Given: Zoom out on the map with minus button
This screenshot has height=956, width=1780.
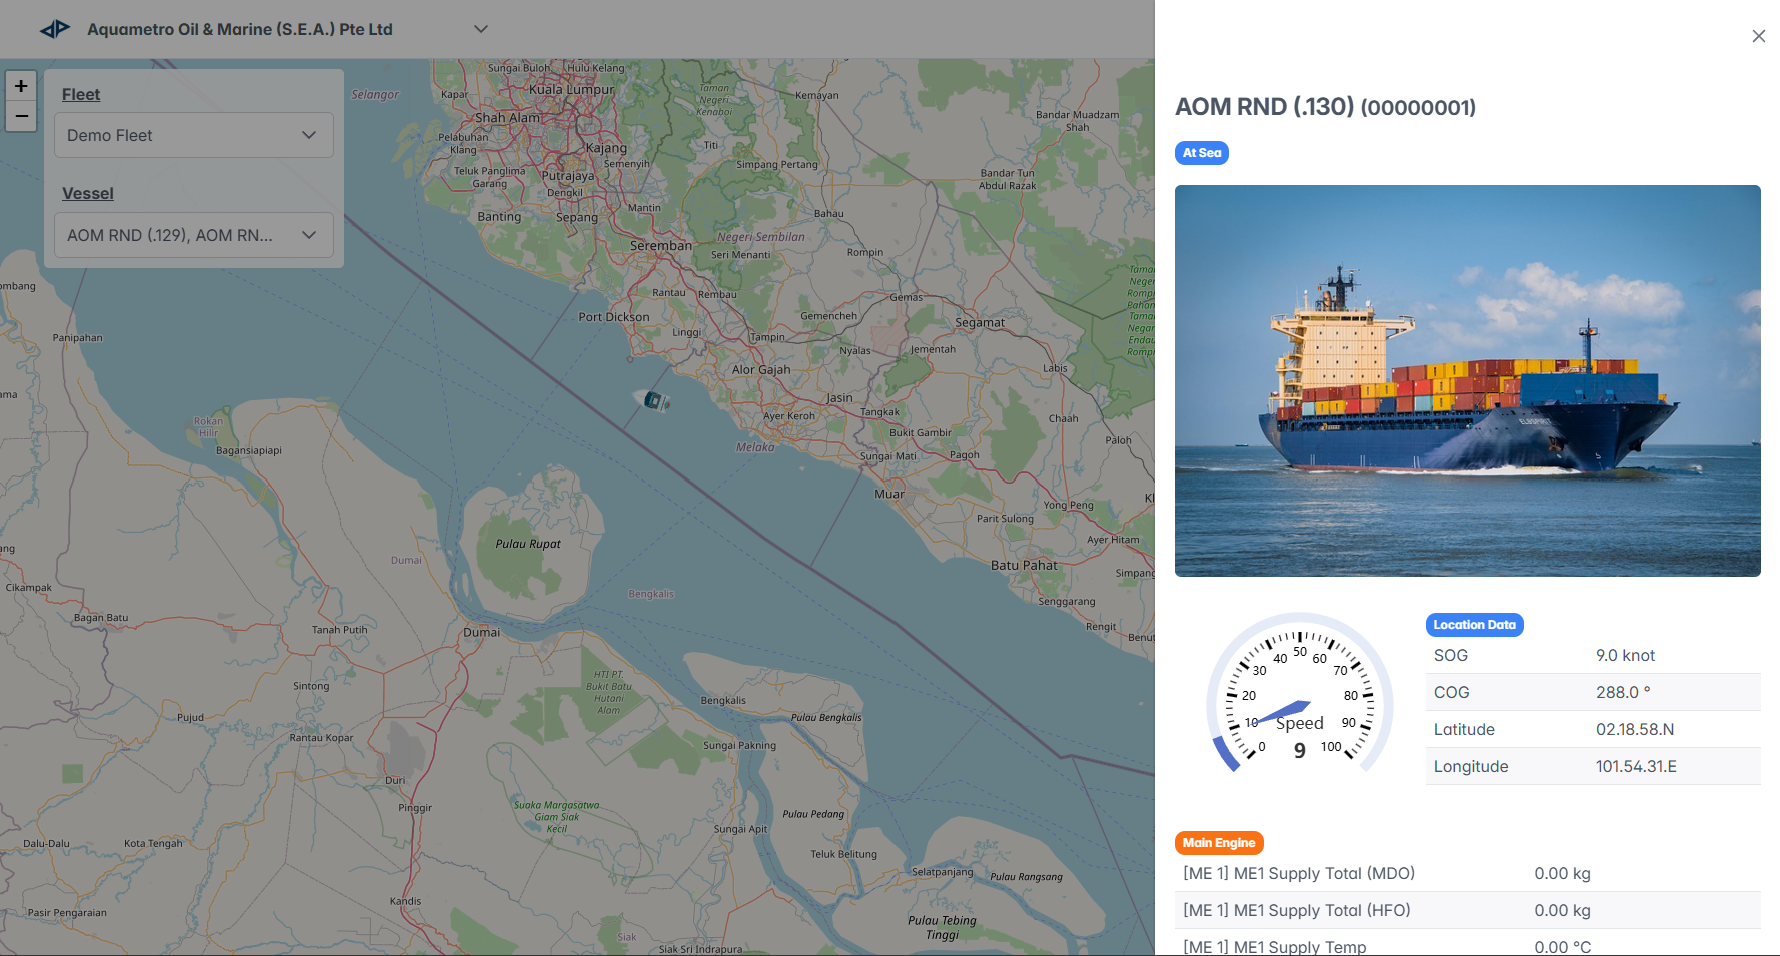Looking at the screenshot, I should 21,117.
